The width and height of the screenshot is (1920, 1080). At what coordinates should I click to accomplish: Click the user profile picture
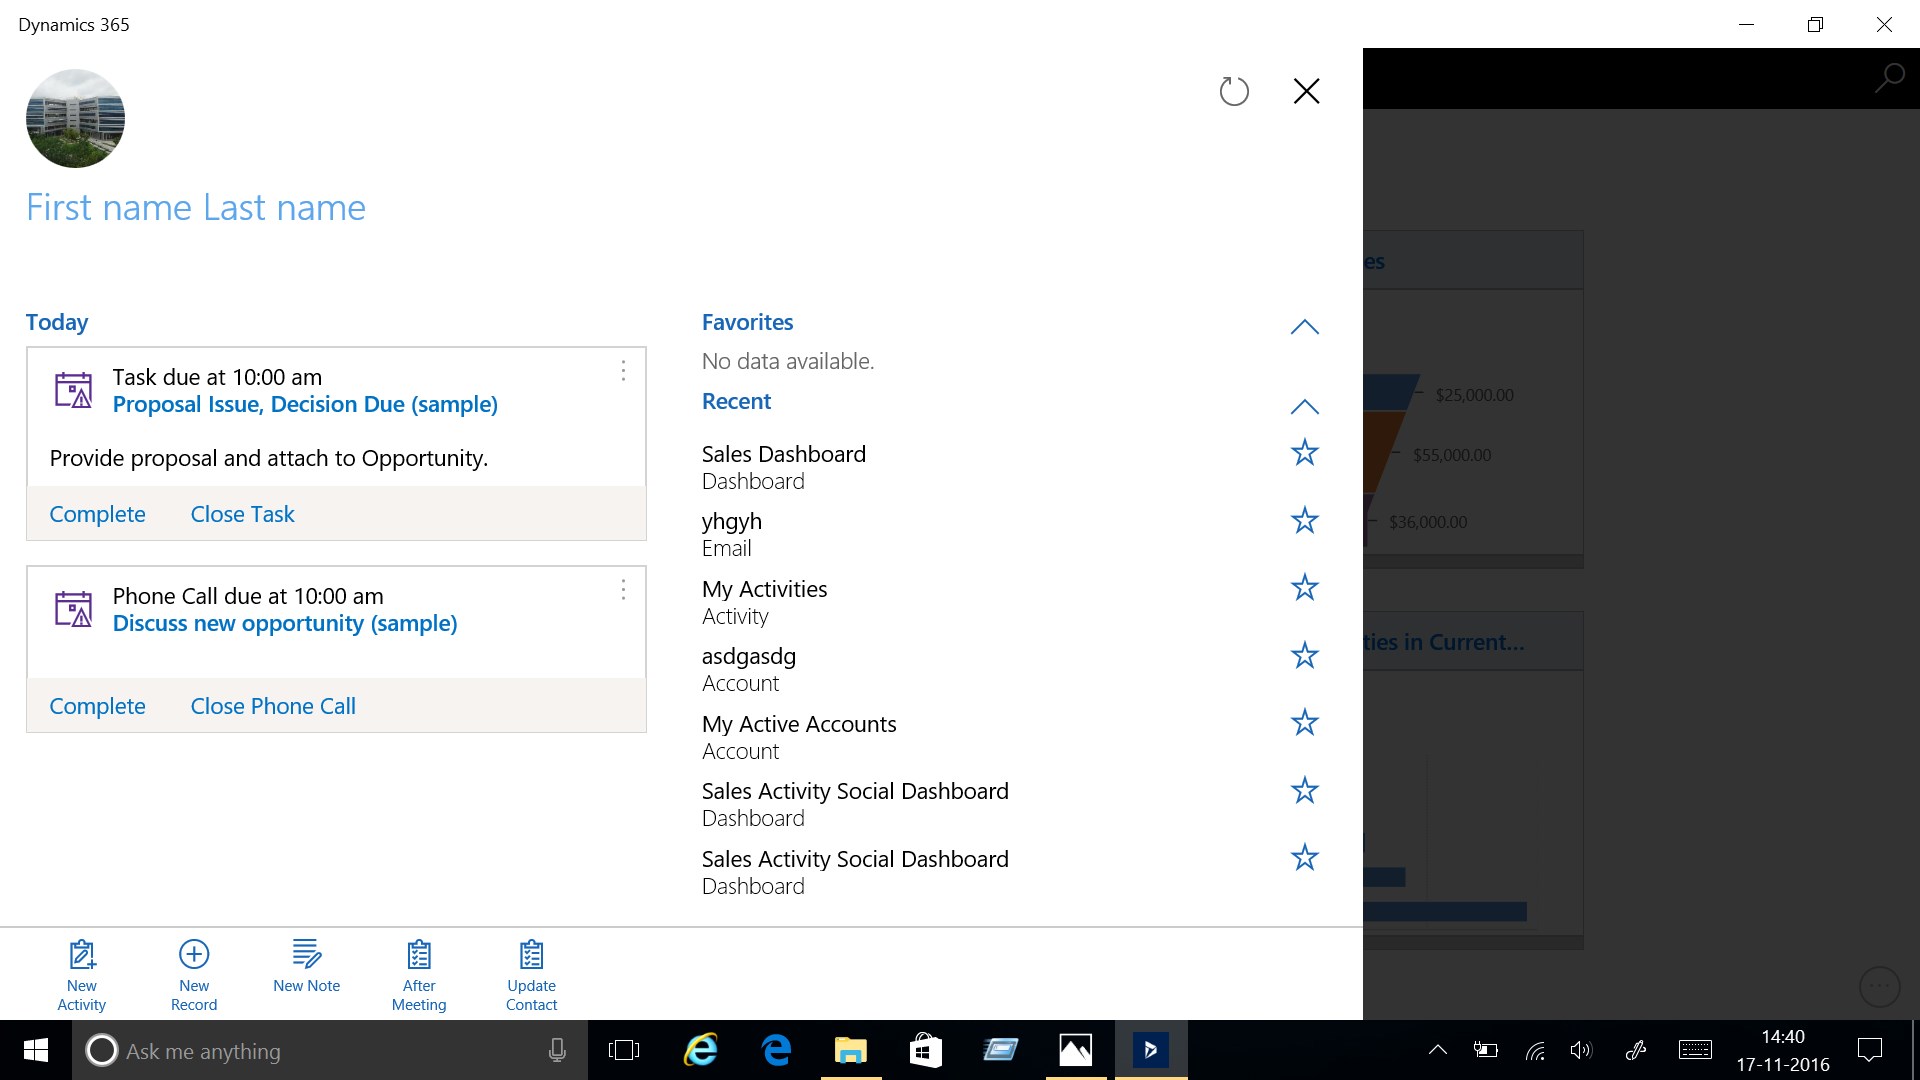(75, 118)
